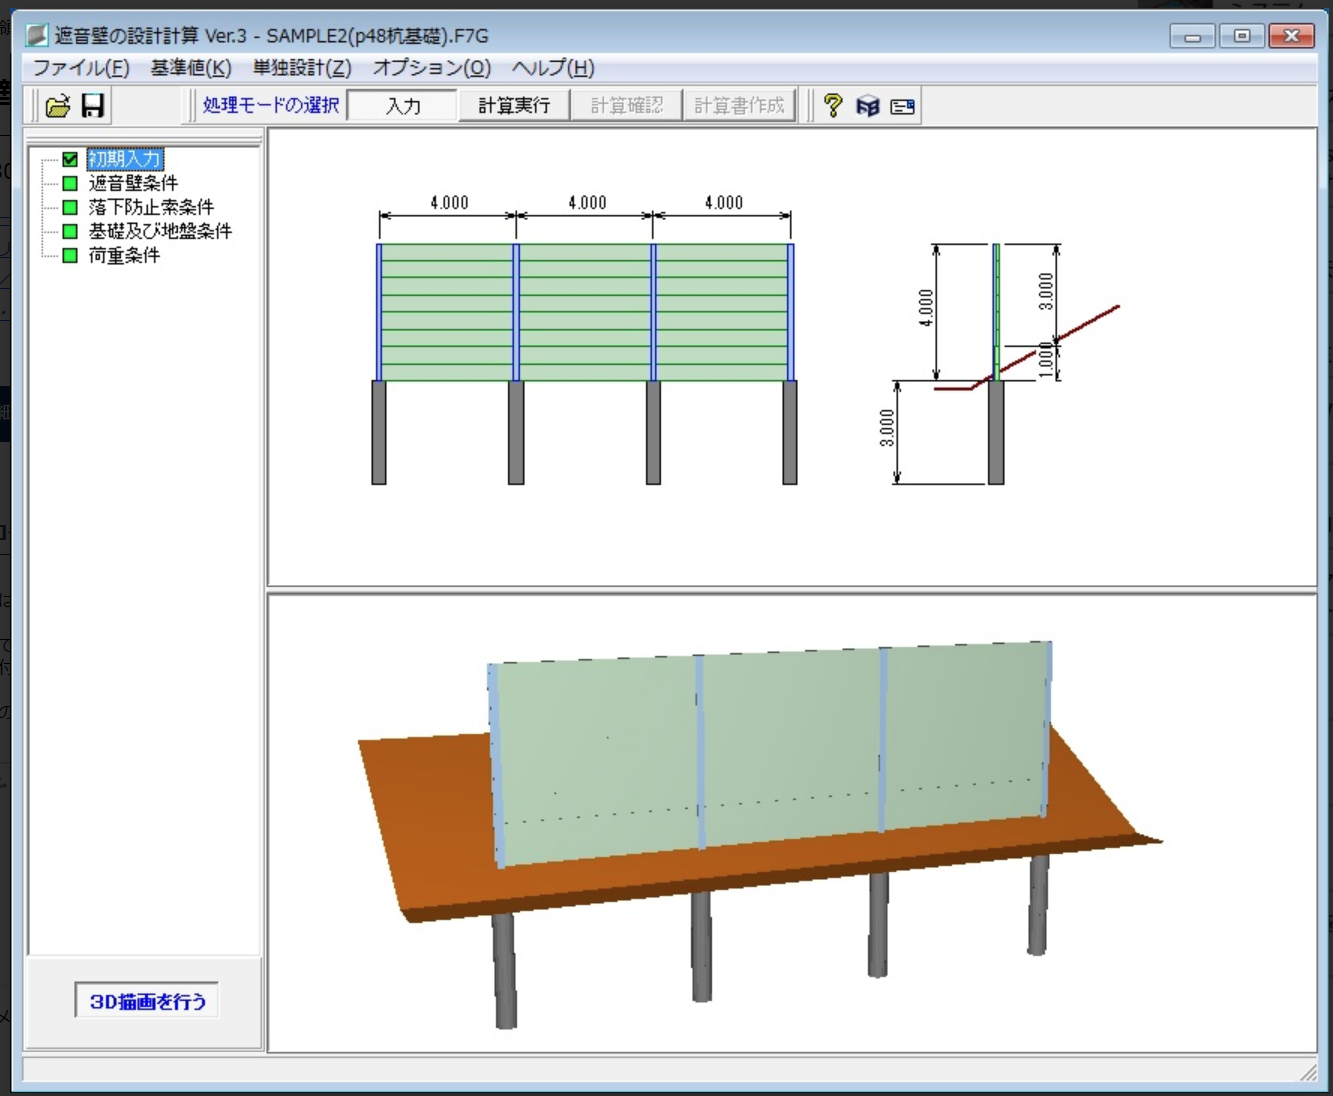
Task: Select 落下防止索条件 in the tree
Action: point(151,207)
